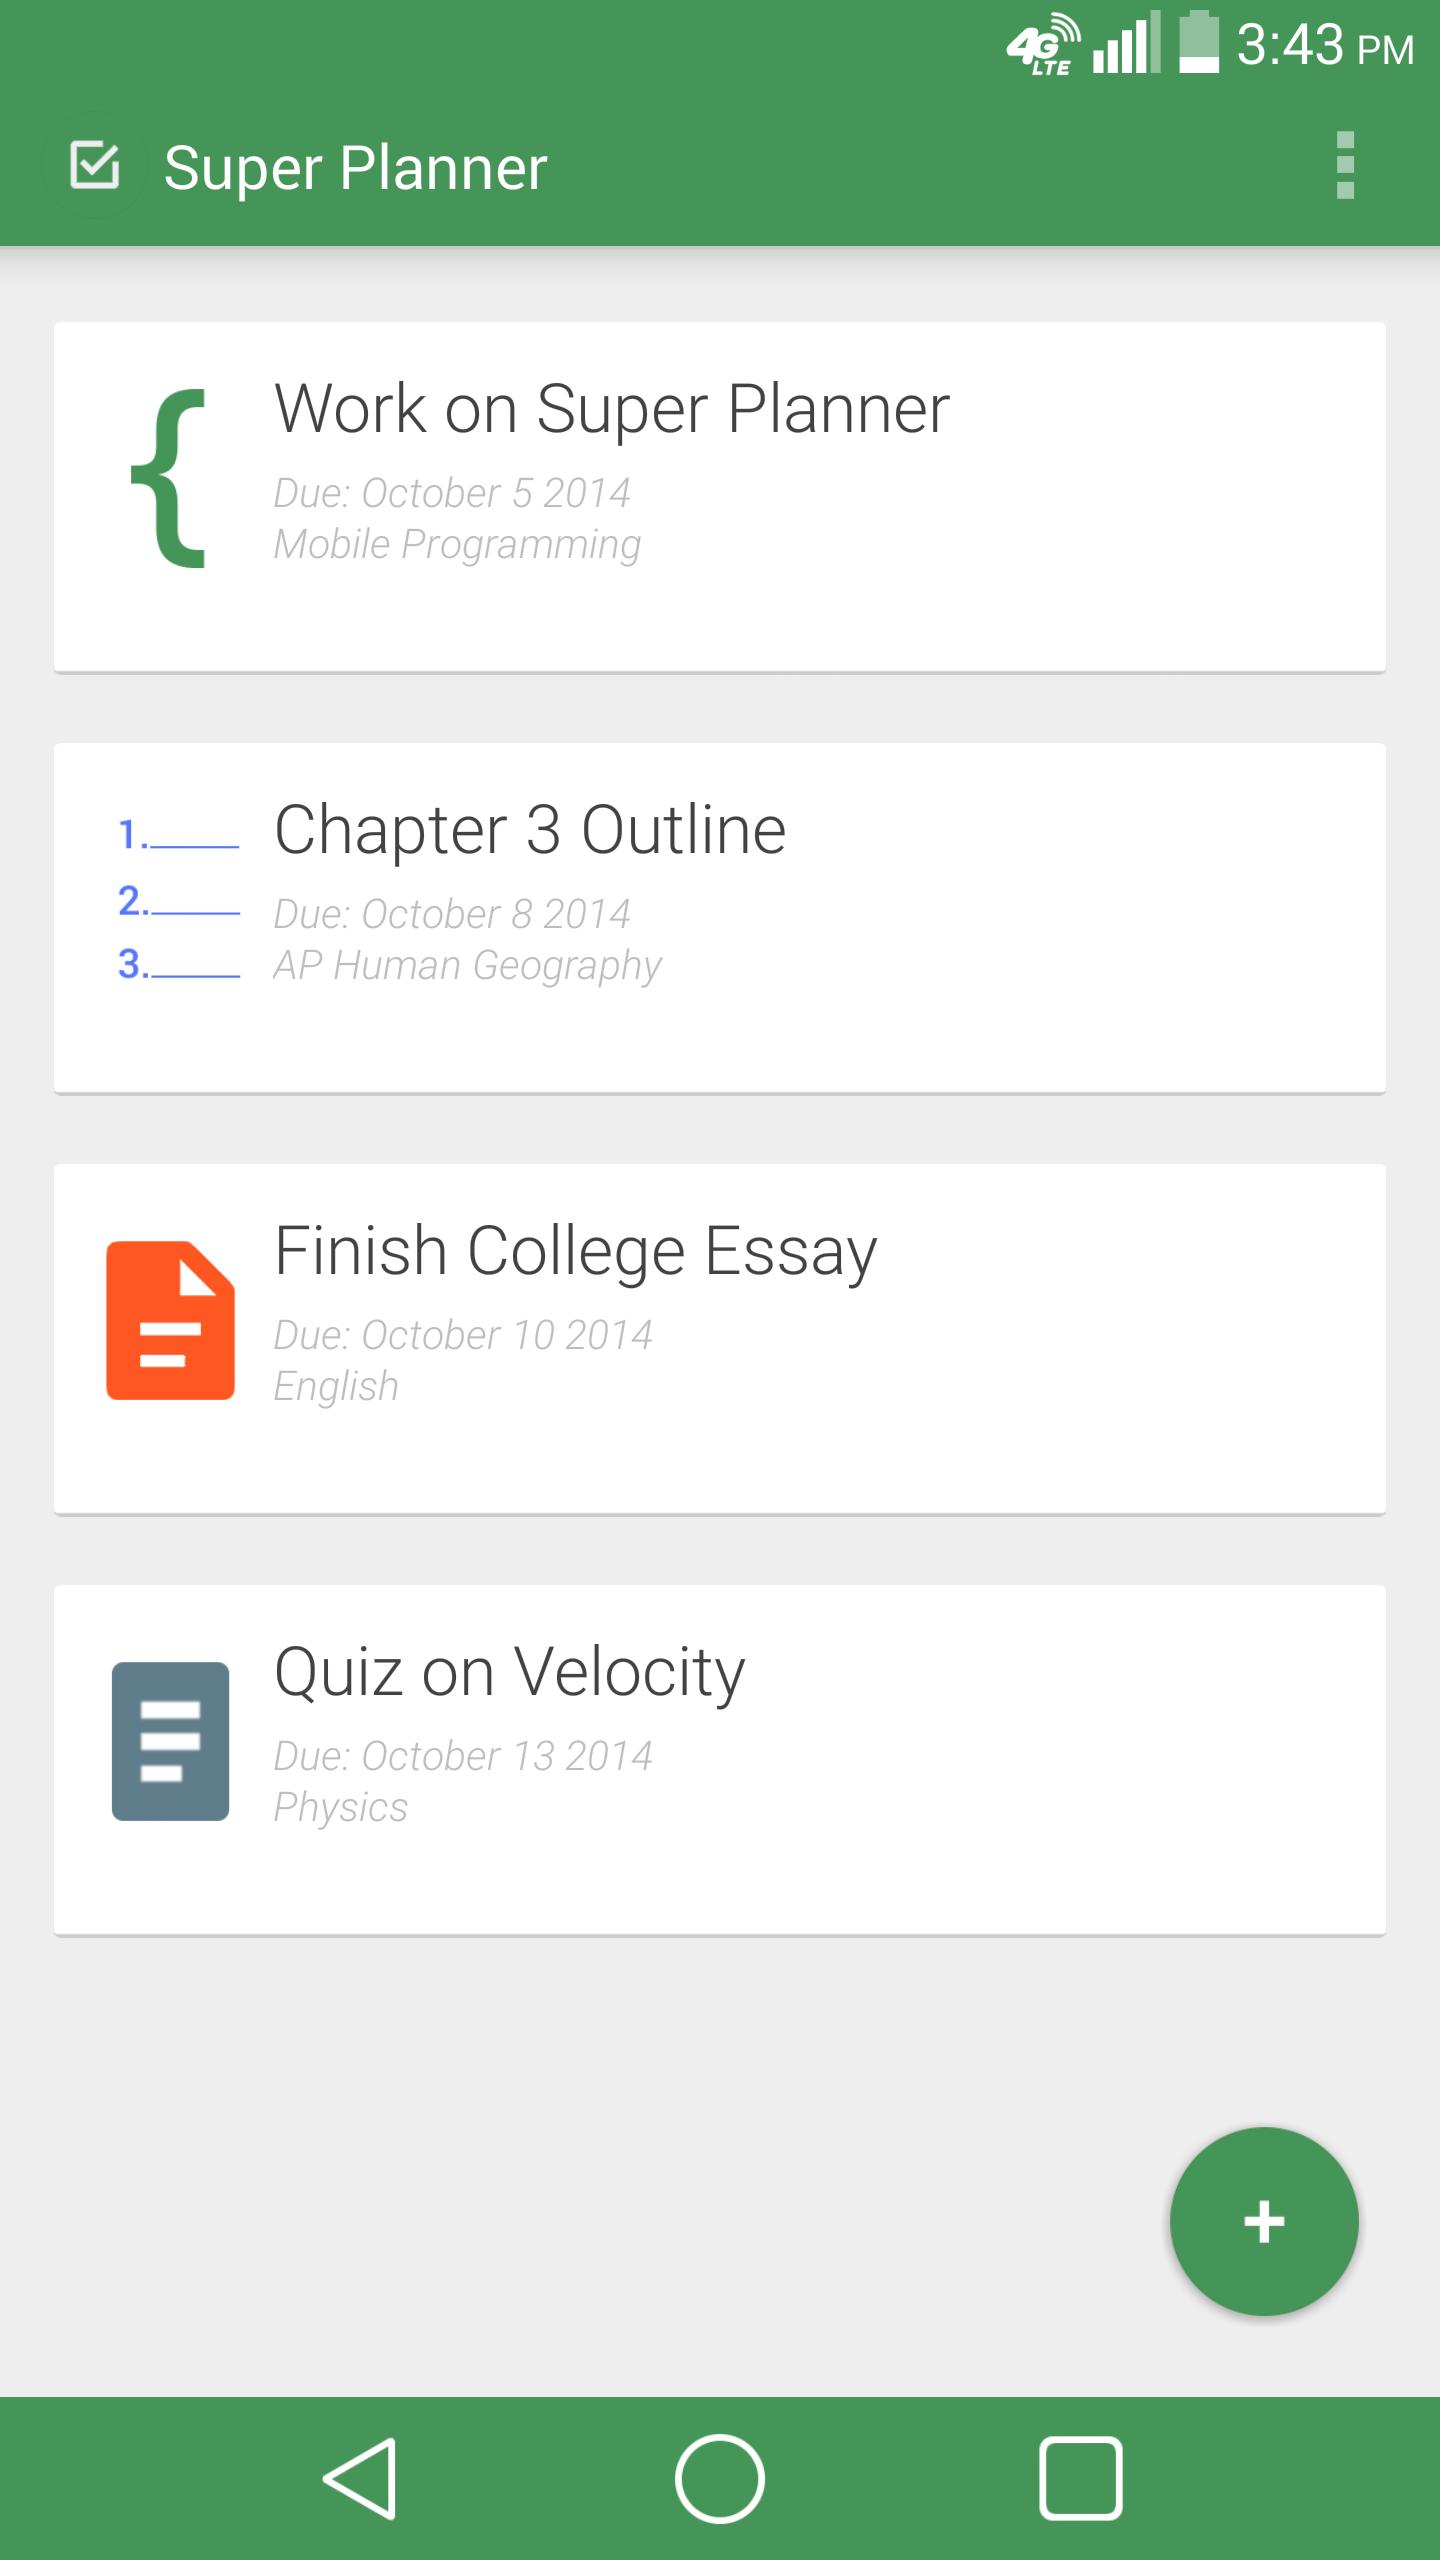This screenshot has width=1440, height=2560.
Task: Tap the Due: October 5 2014 date
Action: [x=452, y=493]
